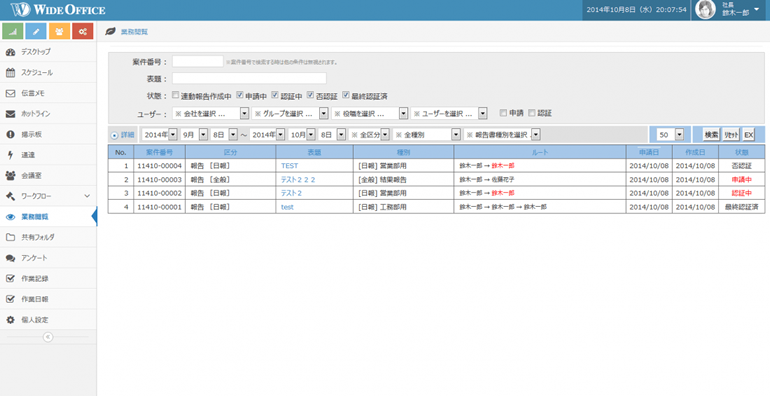The height and width of the screenshot is (396, 770).
Task: Click the red 申請中 status cell
Action: tap(742, 179)
